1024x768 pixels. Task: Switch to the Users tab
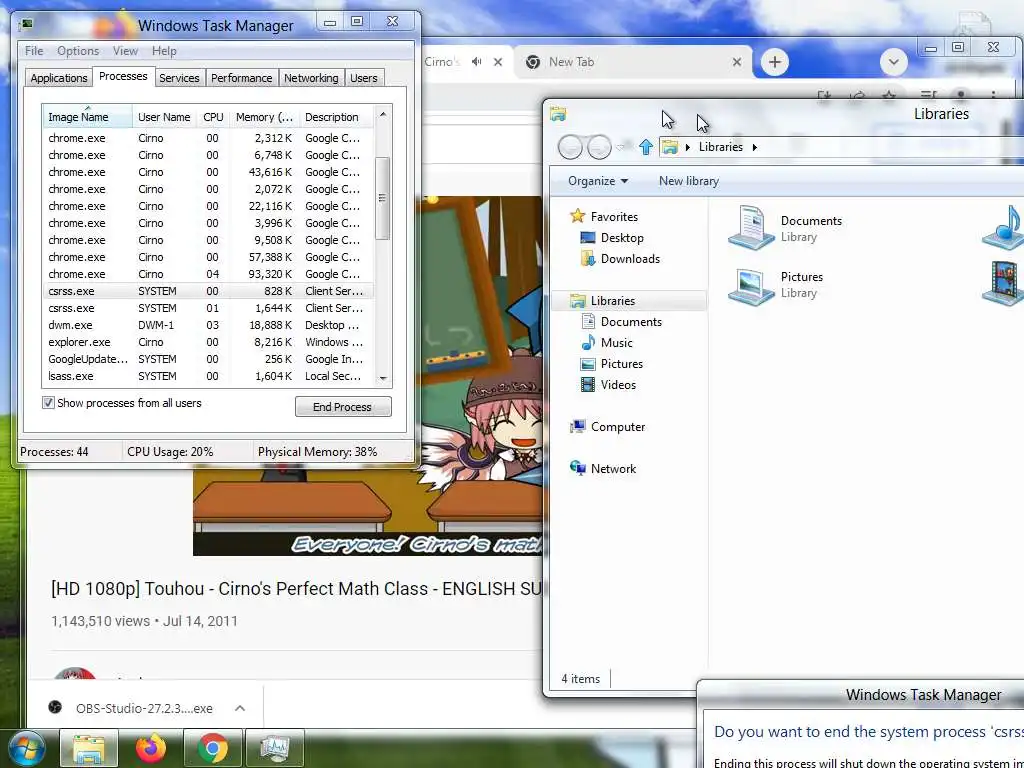tap(363, 78)
